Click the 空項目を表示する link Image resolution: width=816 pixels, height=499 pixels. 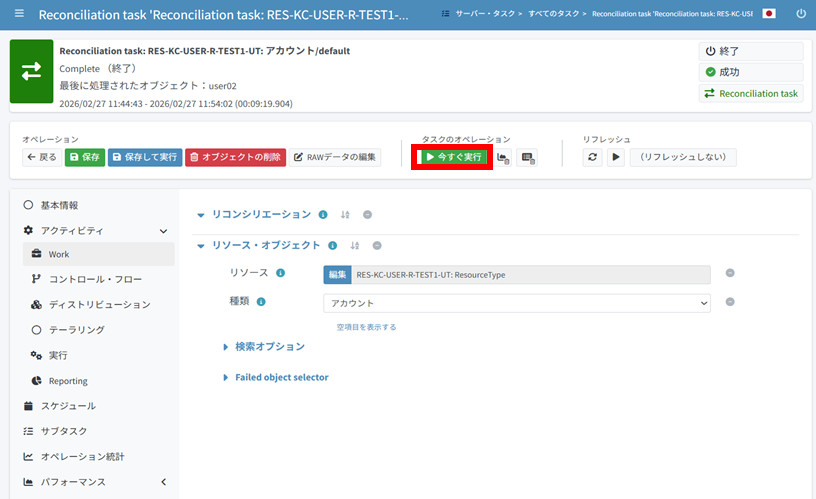coord(366,327)
